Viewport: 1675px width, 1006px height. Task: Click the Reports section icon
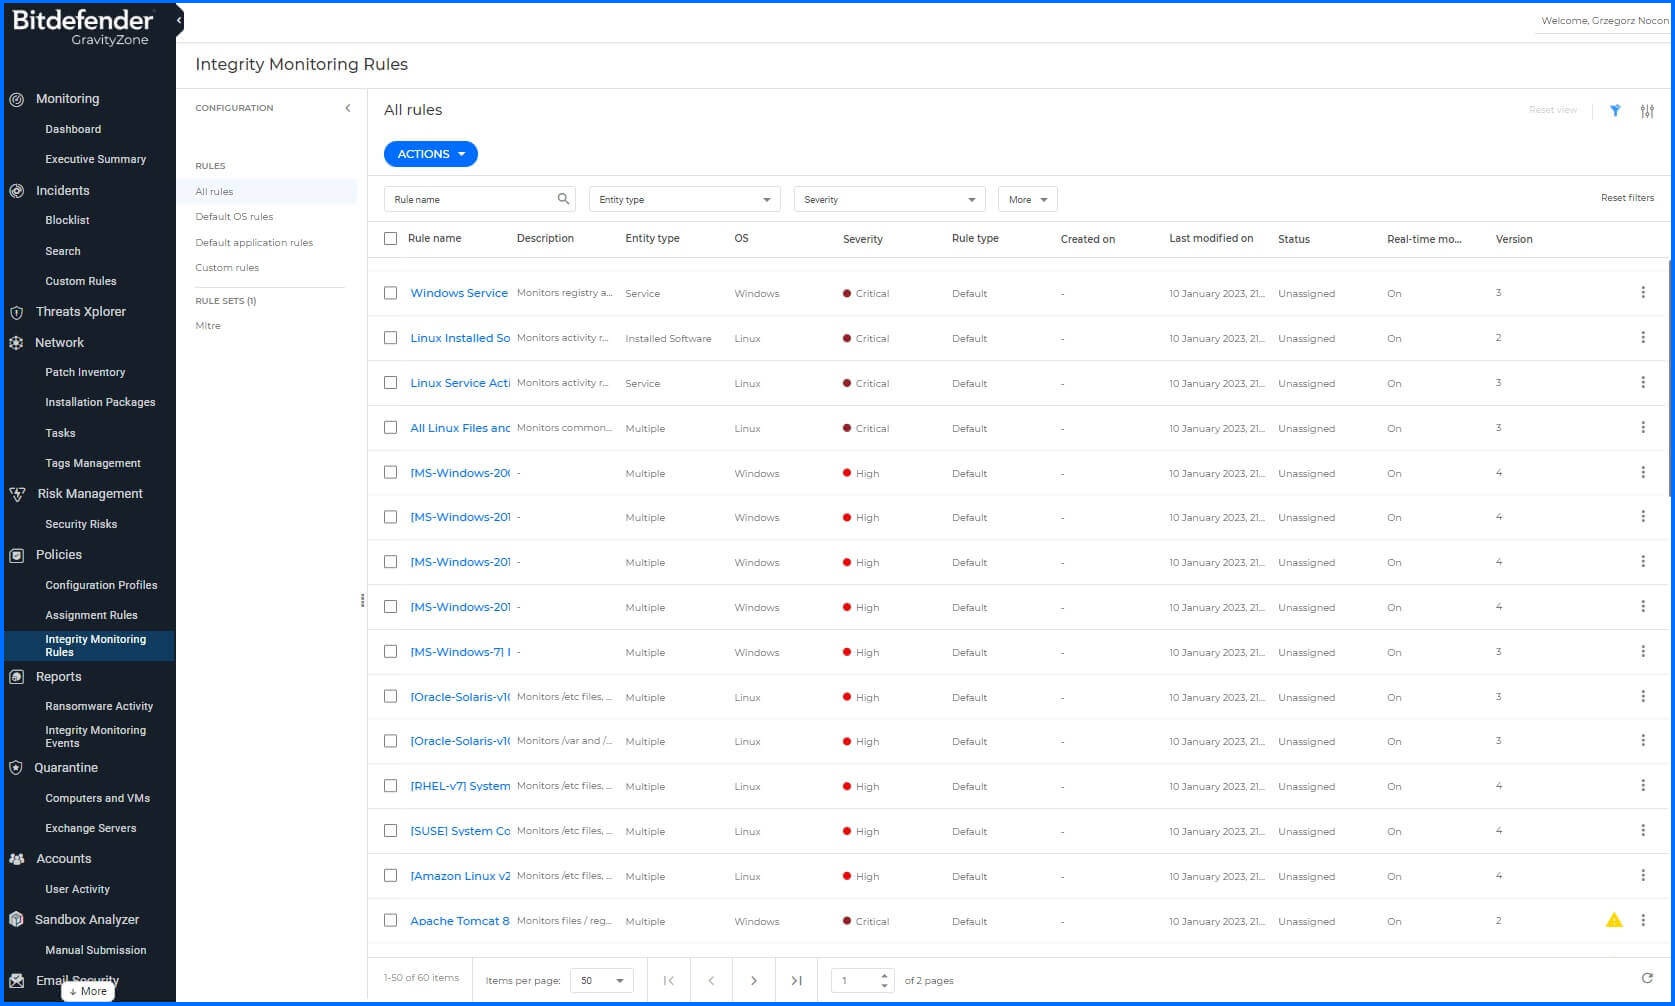[x=16, y=677]
